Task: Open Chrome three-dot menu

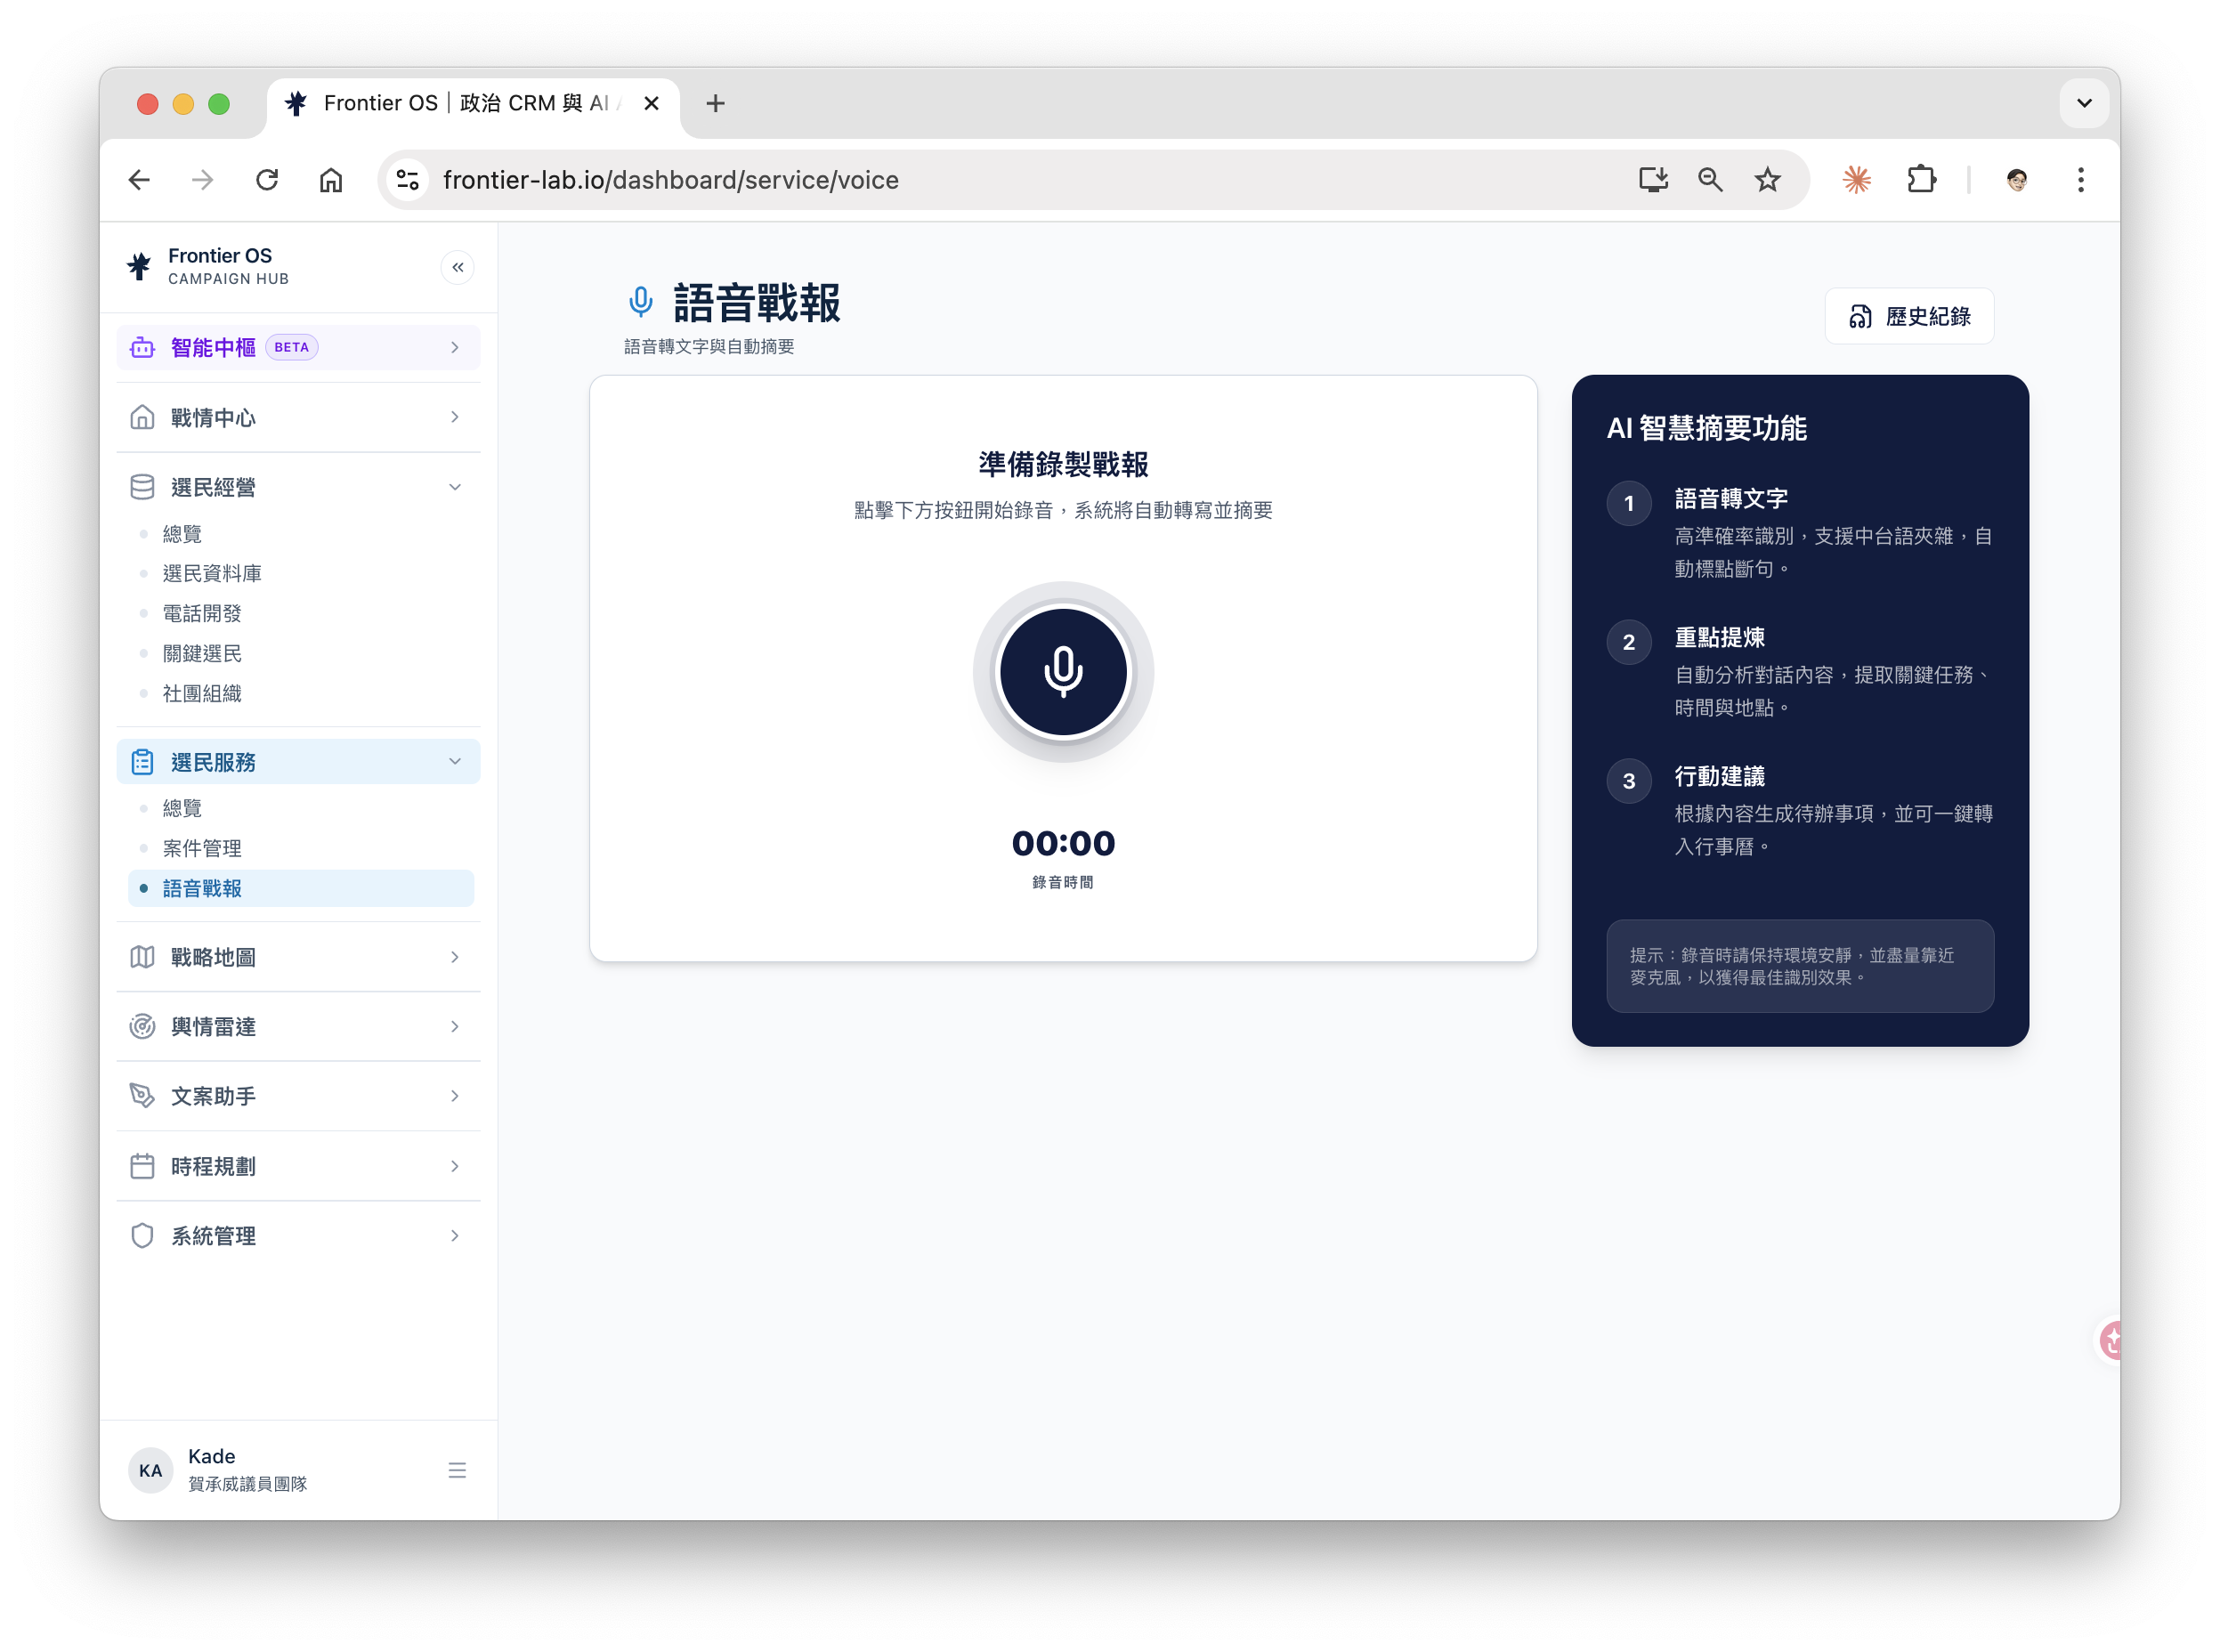Action: (2080, 180)
